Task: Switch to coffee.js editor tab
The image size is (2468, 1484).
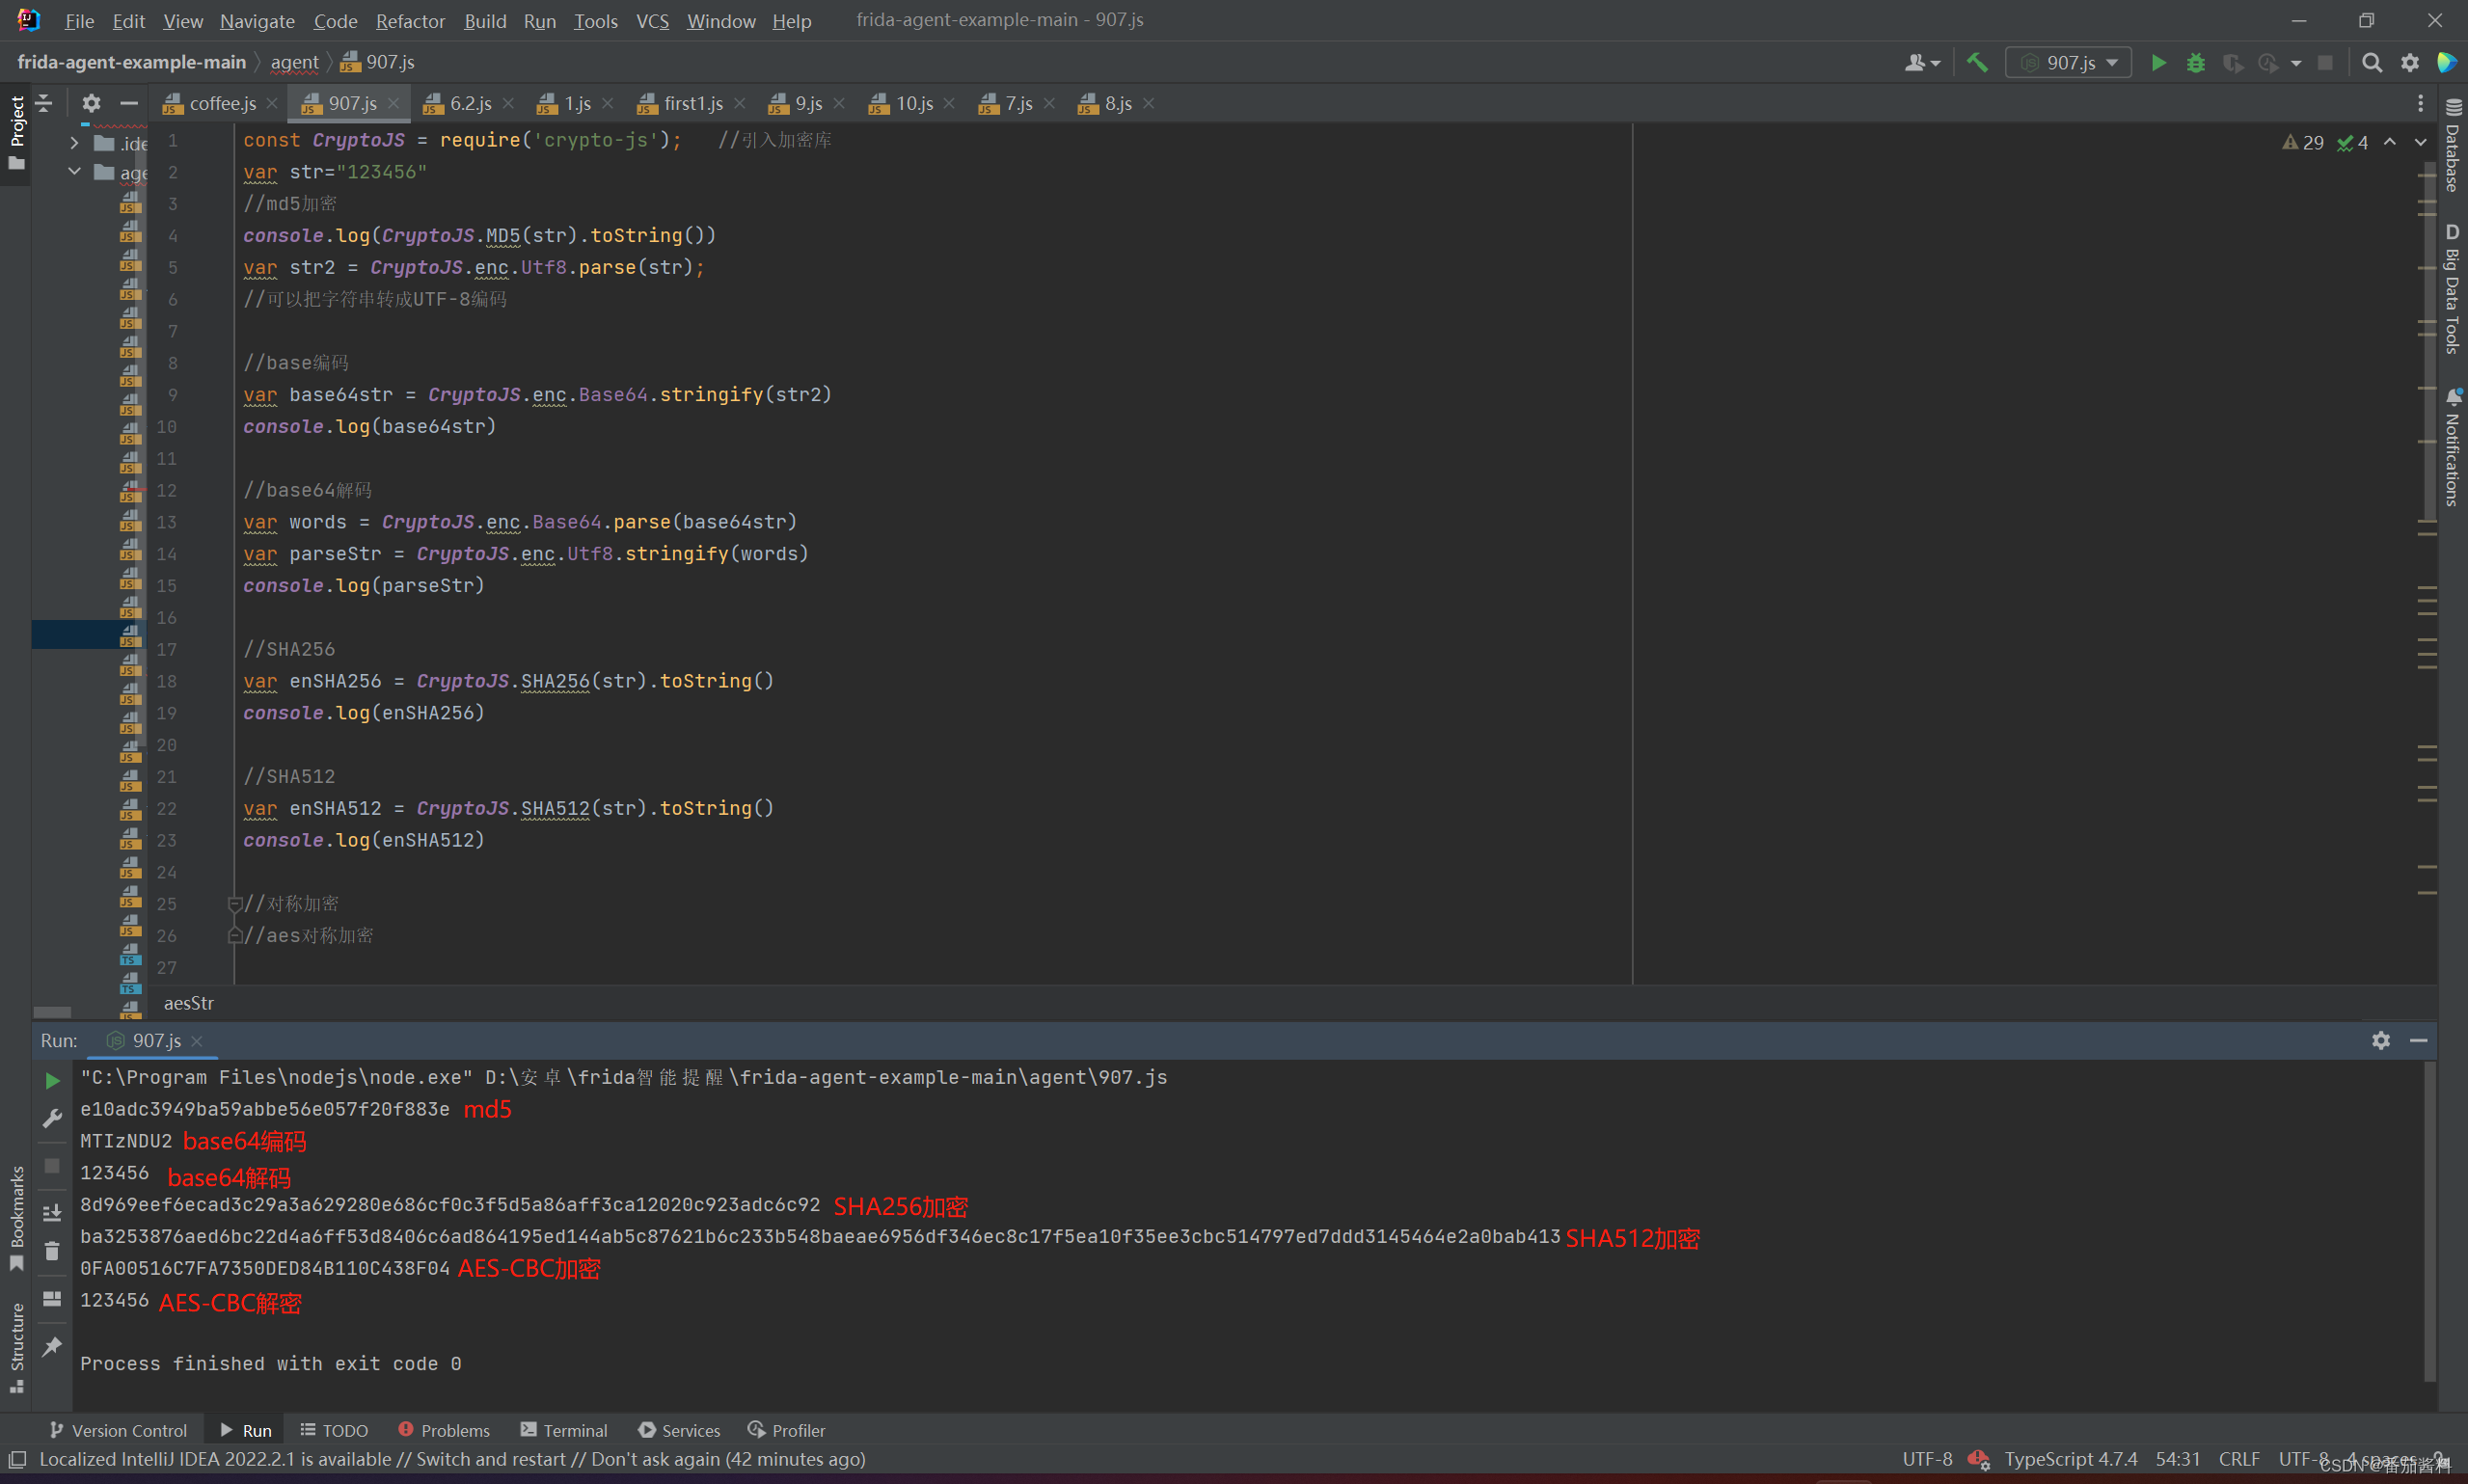Action: [221, 103]
